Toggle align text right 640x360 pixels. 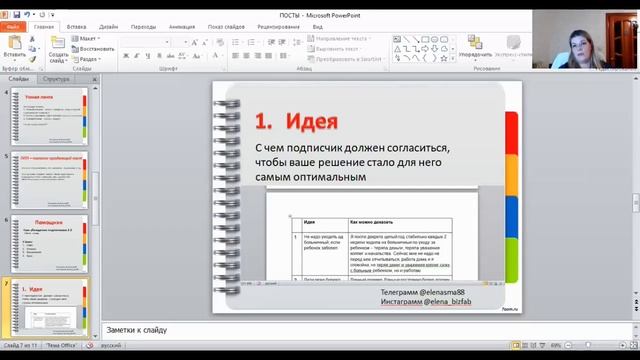[x=258, y=56]
